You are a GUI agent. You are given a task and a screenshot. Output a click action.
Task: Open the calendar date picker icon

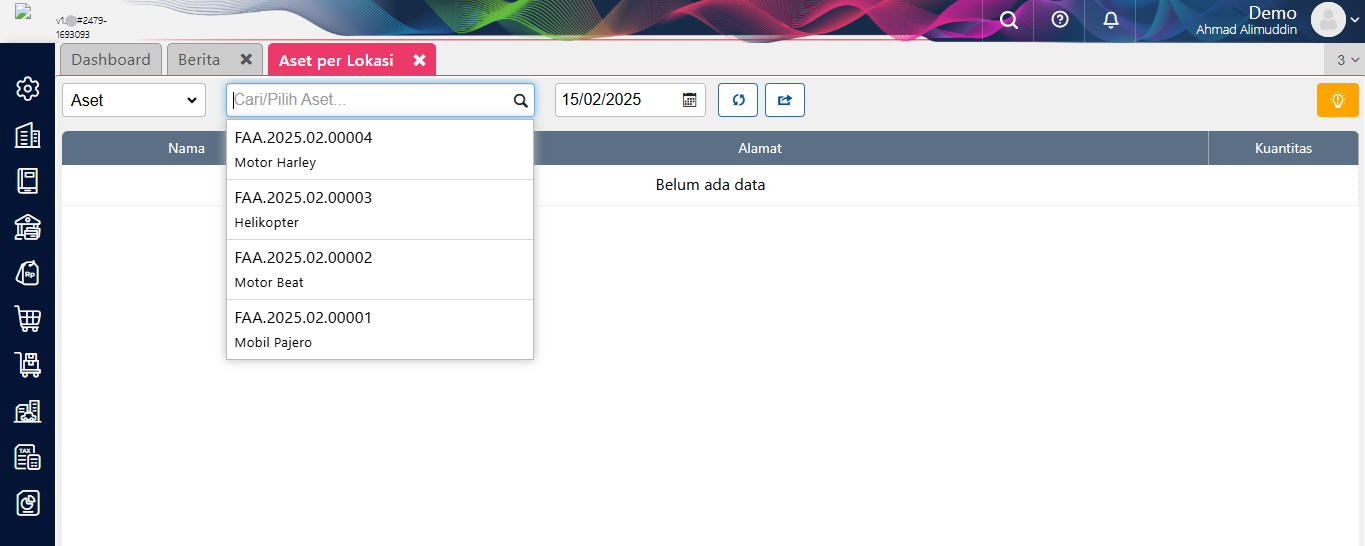690,100
